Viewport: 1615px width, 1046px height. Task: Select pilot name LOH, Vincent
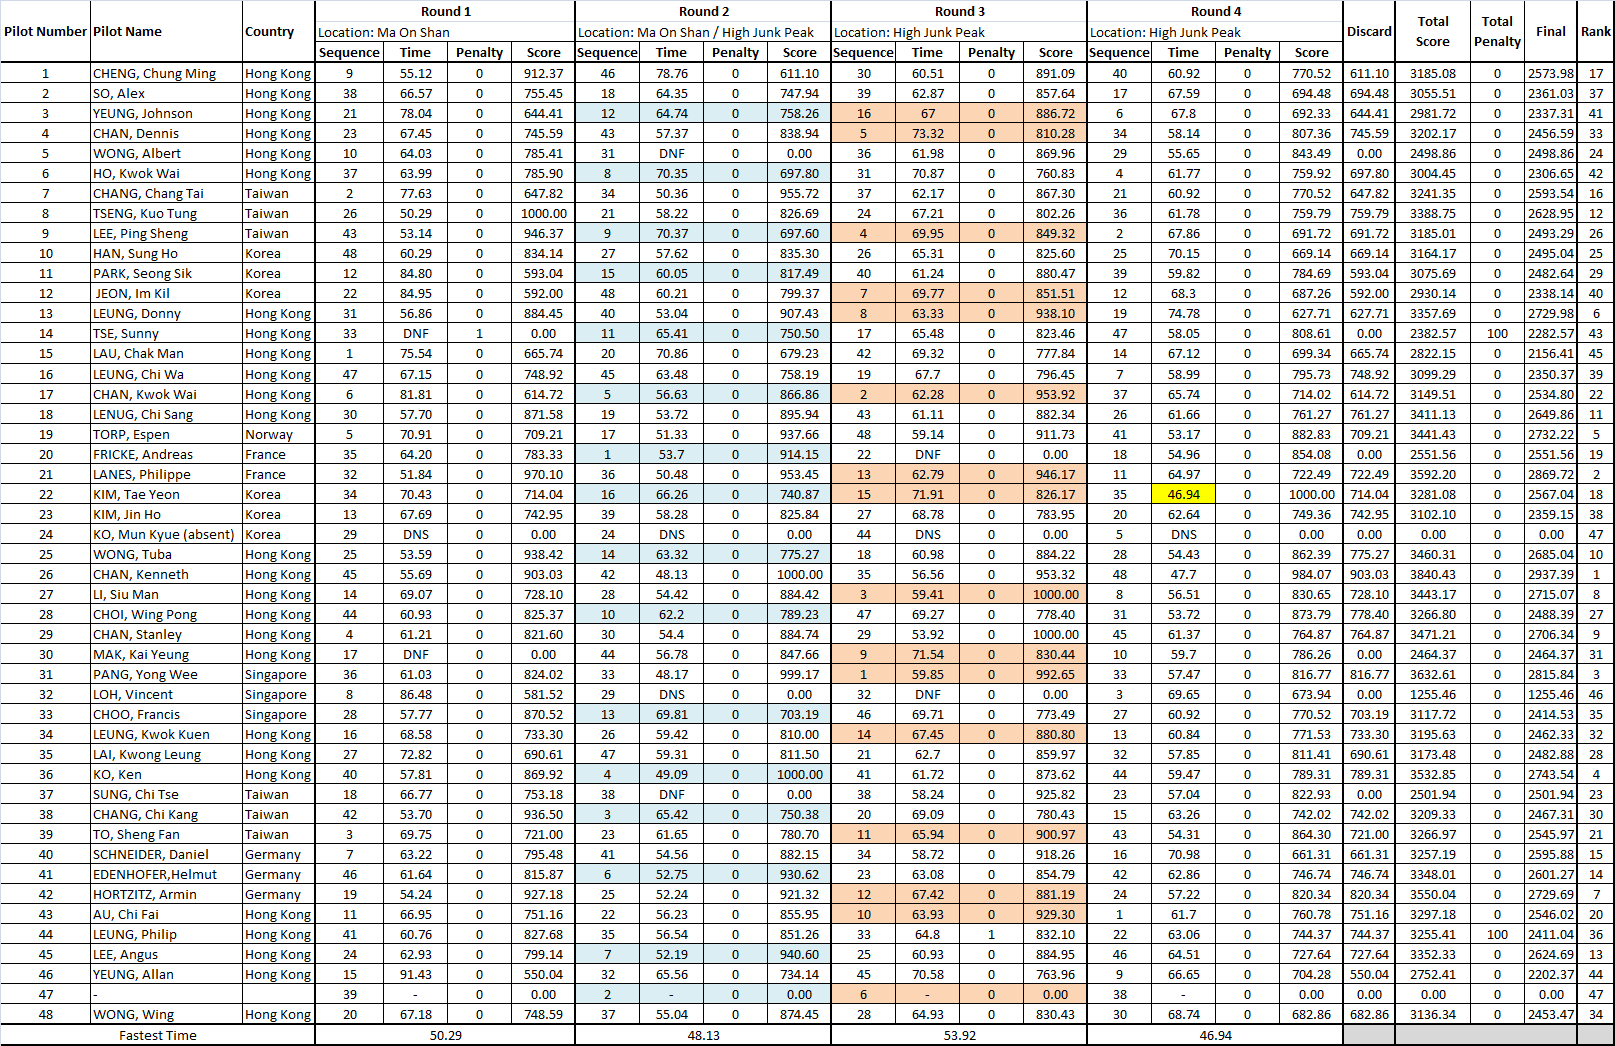point(133,695)
